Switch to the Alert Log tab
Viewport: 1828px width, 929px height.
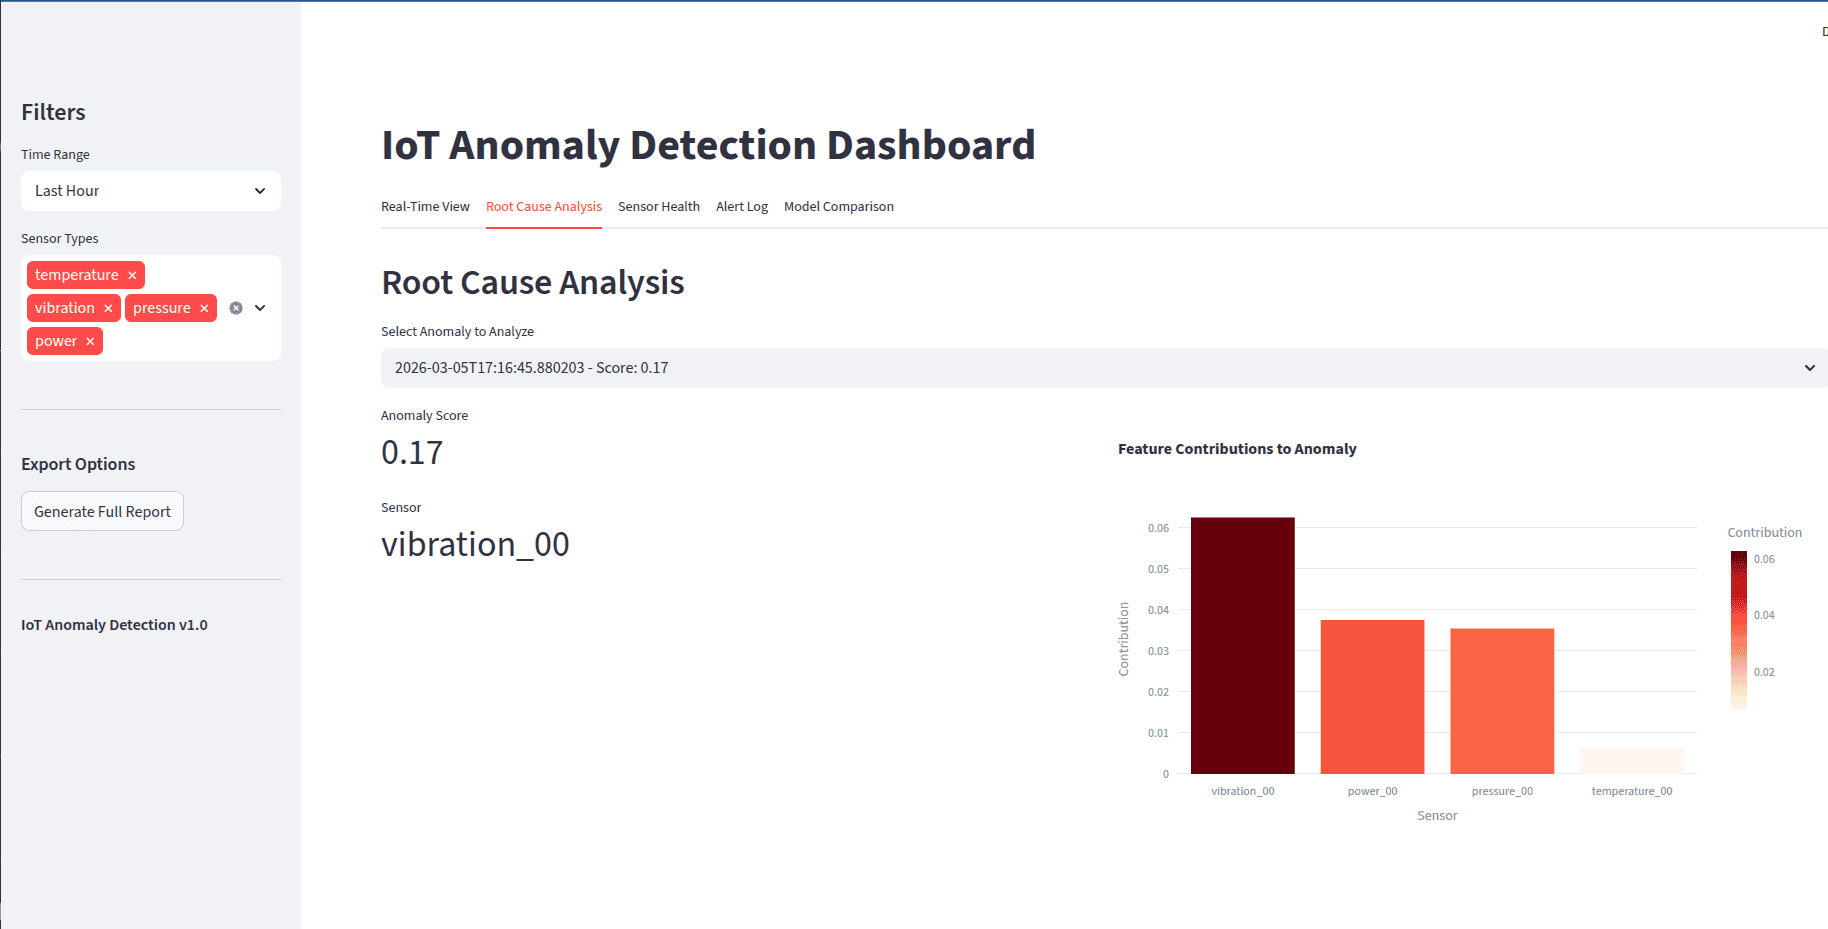tap(741, 206)
